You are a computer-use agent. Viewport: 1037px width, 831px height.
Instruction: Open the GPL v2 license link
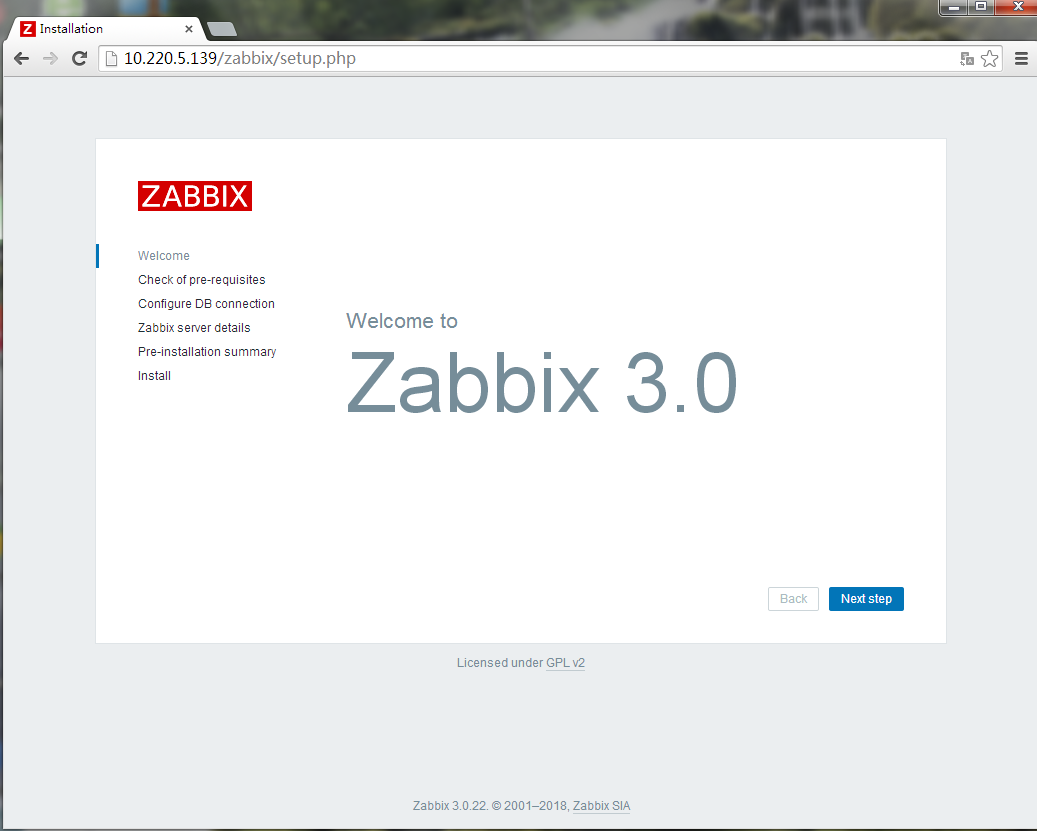565,663
